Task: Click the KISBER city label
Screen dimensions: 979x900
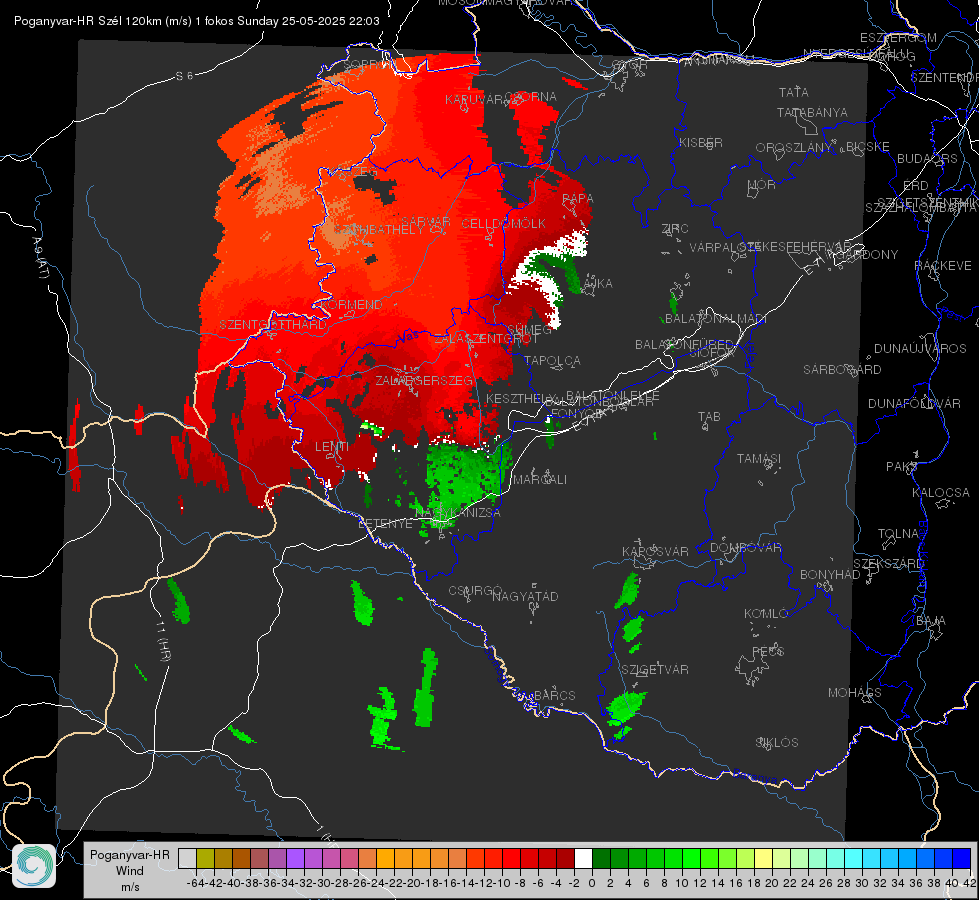Action: [701, 142]
